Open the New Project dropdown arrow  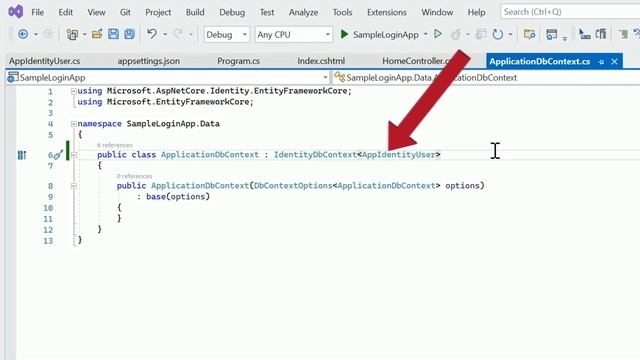[84, 34]
